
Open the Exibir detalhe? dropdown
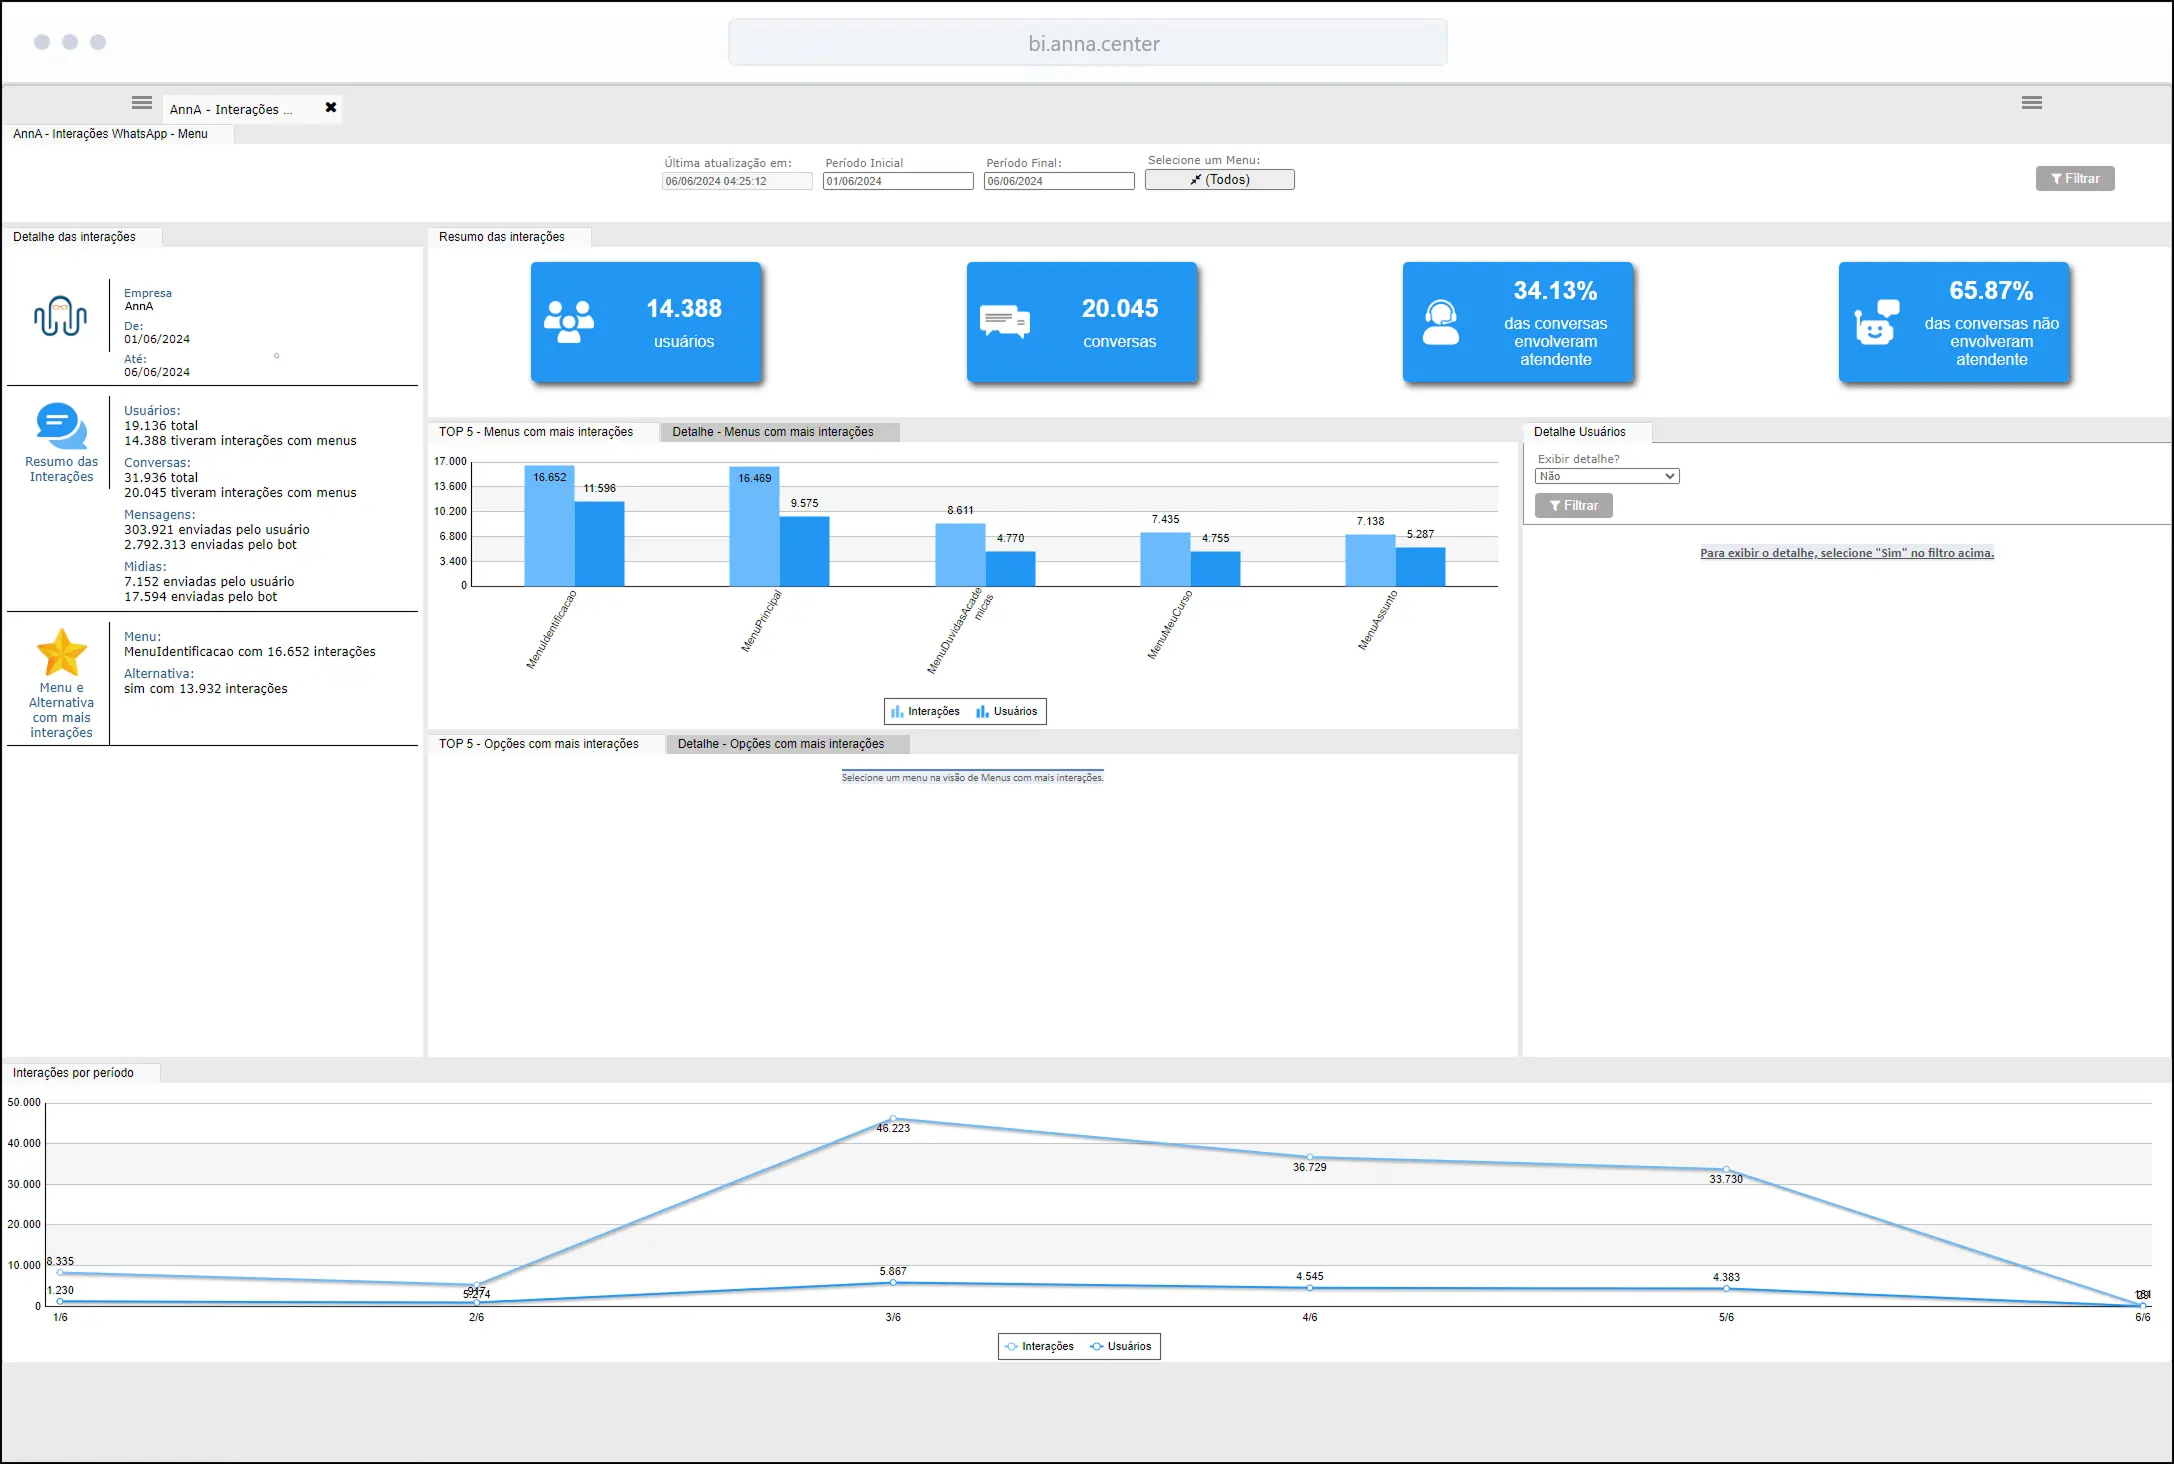[1607, 476]
